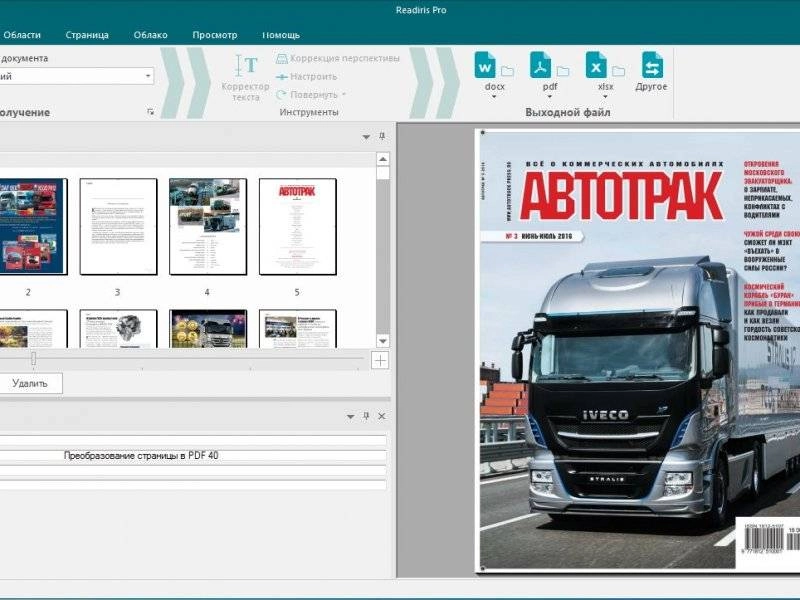Click the docx output file icon
This screenshot has height=600, width=800.
pyautogui.click(x=485, y=65)
